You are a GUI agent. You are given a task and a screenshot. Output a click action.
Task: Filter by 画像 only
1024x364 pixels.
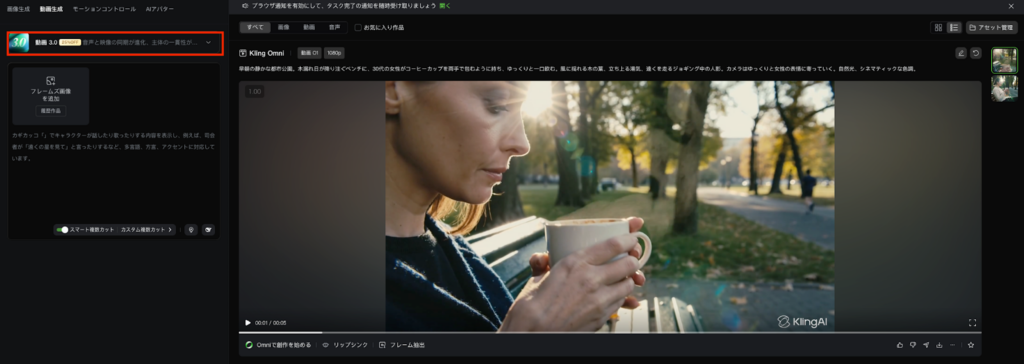pyautogui.click(x=283, y=27)
